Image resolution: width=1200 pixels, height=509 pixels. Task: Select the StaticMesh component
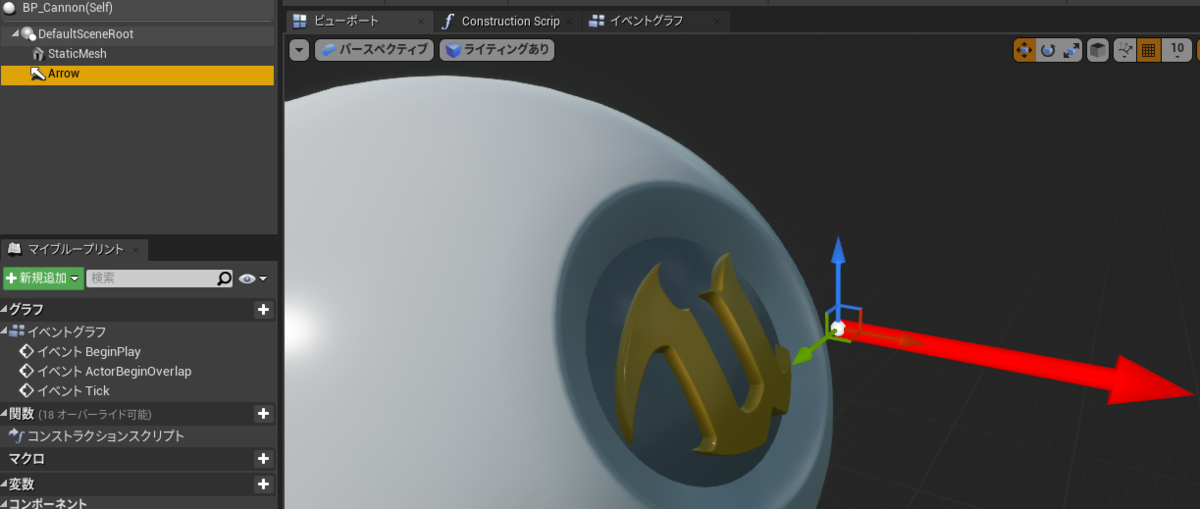point(137,54)
